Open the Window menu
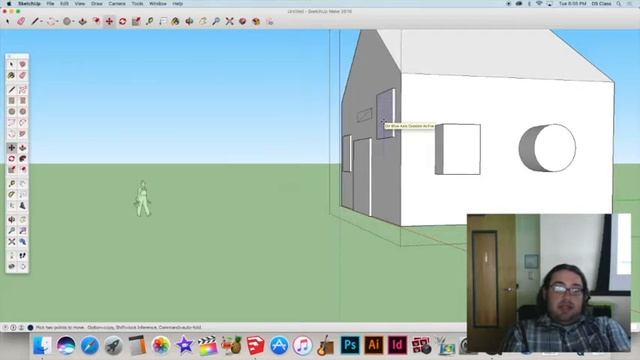This screenshot has width=640, height=360. 158,4
